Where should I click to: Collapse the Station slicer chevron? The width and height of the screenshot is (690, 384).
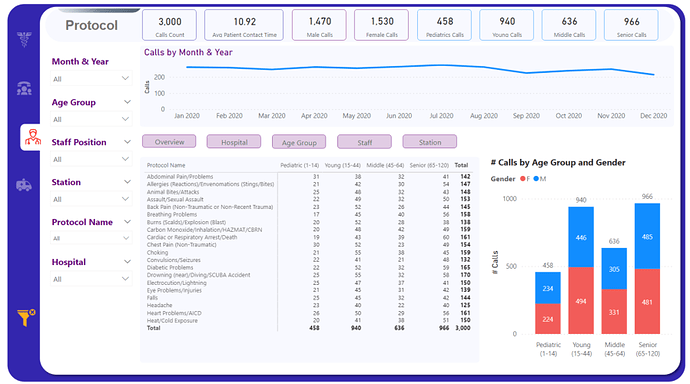[x=127, y=182]
